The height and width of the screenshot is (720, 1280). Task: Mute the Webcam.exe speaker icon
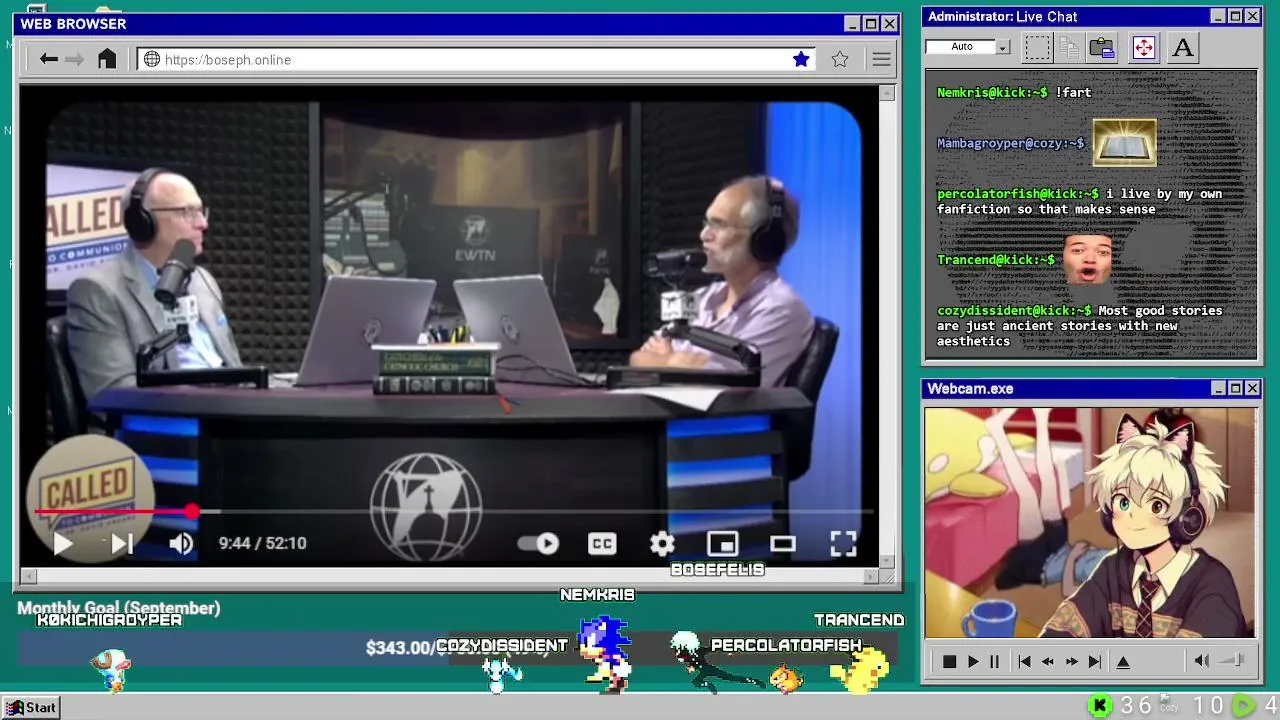(1201, 661)
